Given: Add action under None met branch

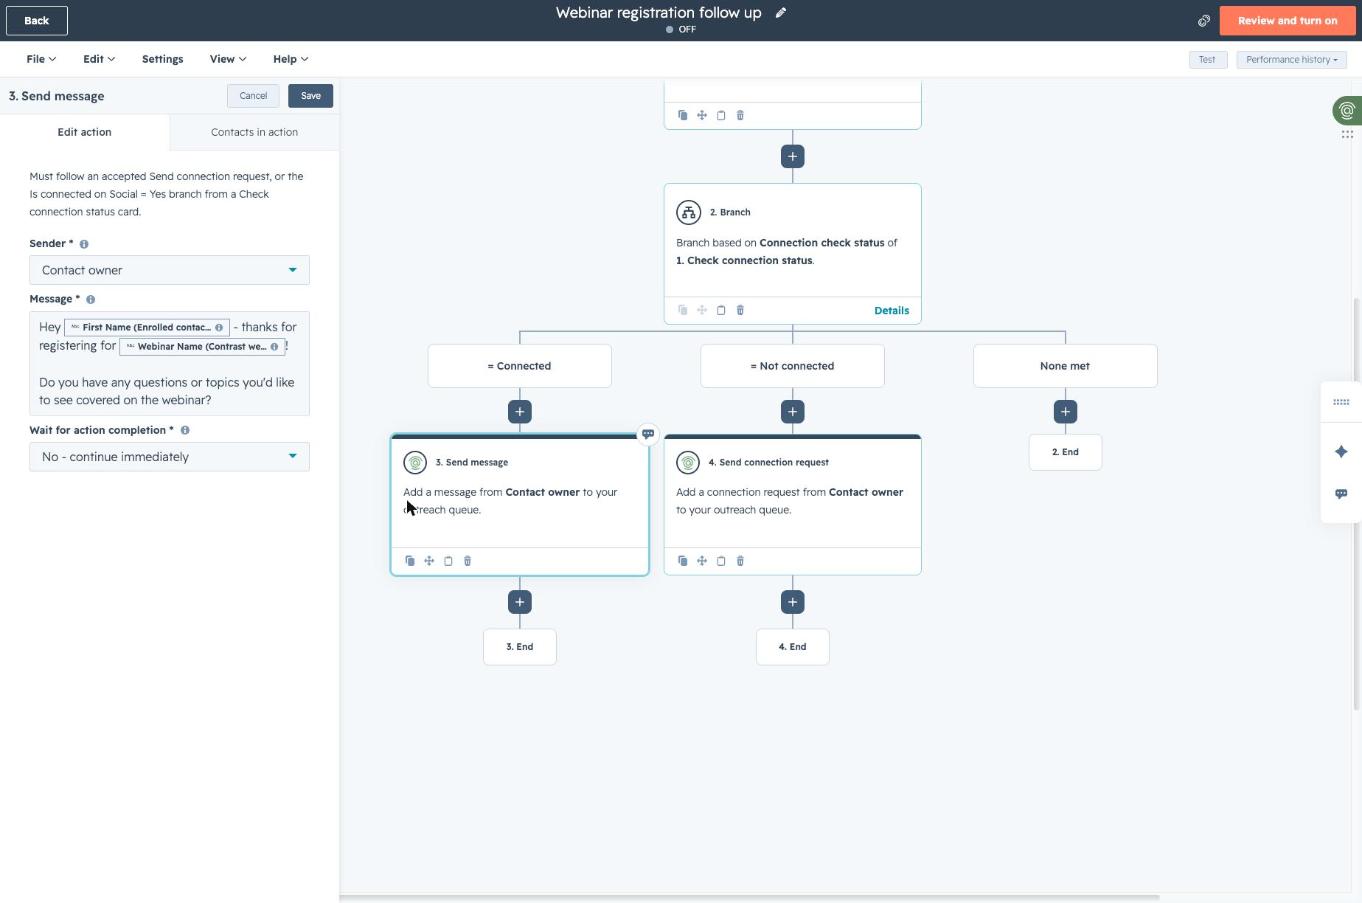Looking at the screenshot, I should (1065, 411).
